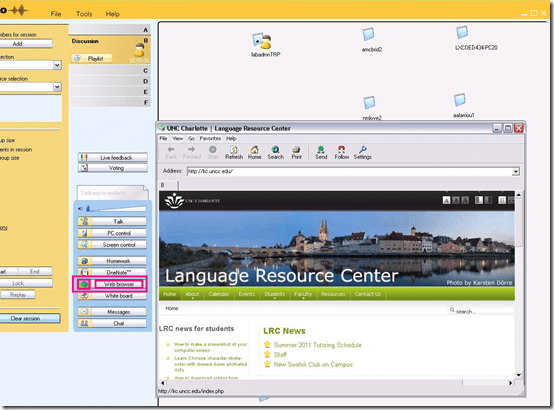Open the browser Go menu

[191, 139]
